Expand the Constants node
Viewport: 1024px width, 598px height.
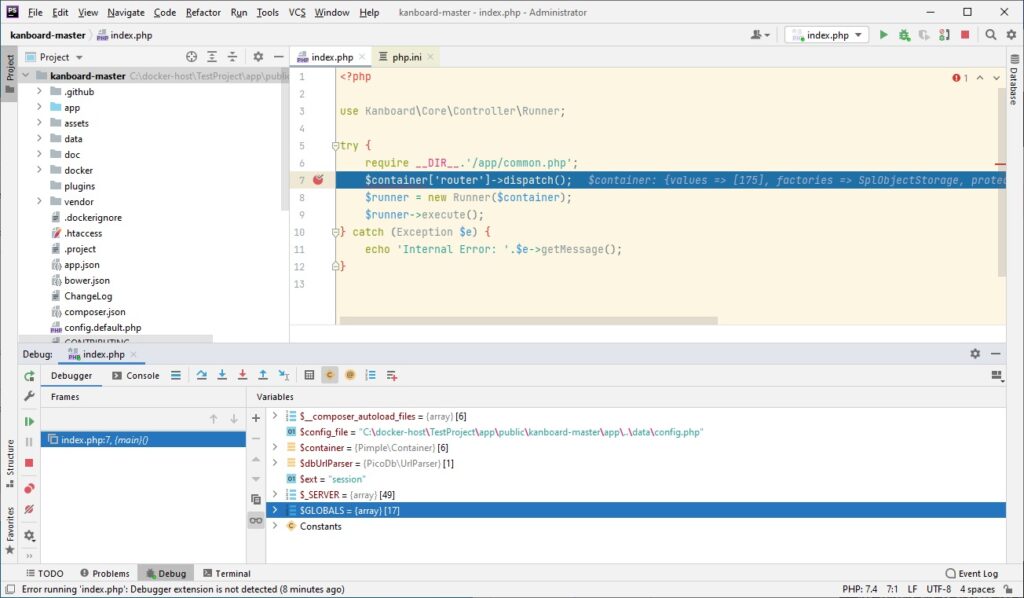tap(275, 526)
